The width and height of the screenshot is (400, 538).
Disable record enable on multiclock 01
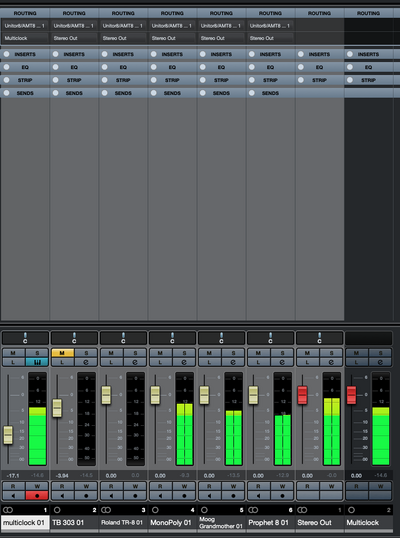(x=37, y=495)
